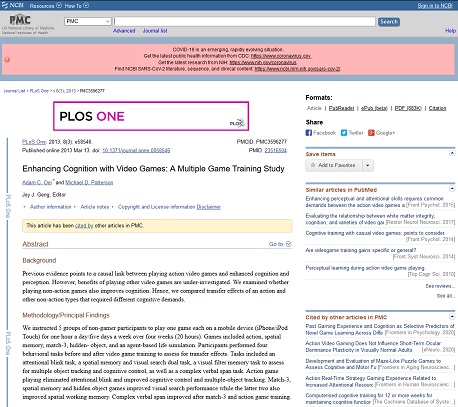The height and width of the screenshot is (407, 458).
Task: Open Are videogame training gains specific
Action: (361, 250)
